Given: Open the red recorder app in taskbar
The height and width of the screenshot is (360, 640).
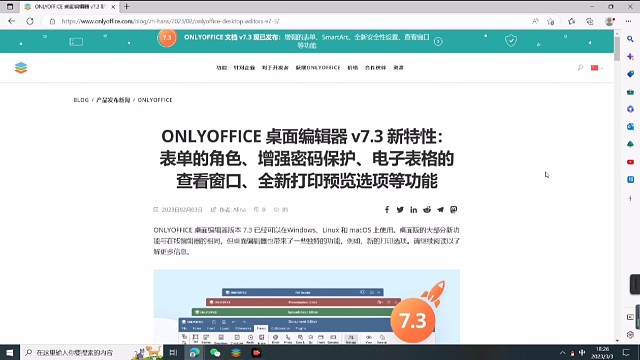Looking at the screenshot, I should point(257,352).
